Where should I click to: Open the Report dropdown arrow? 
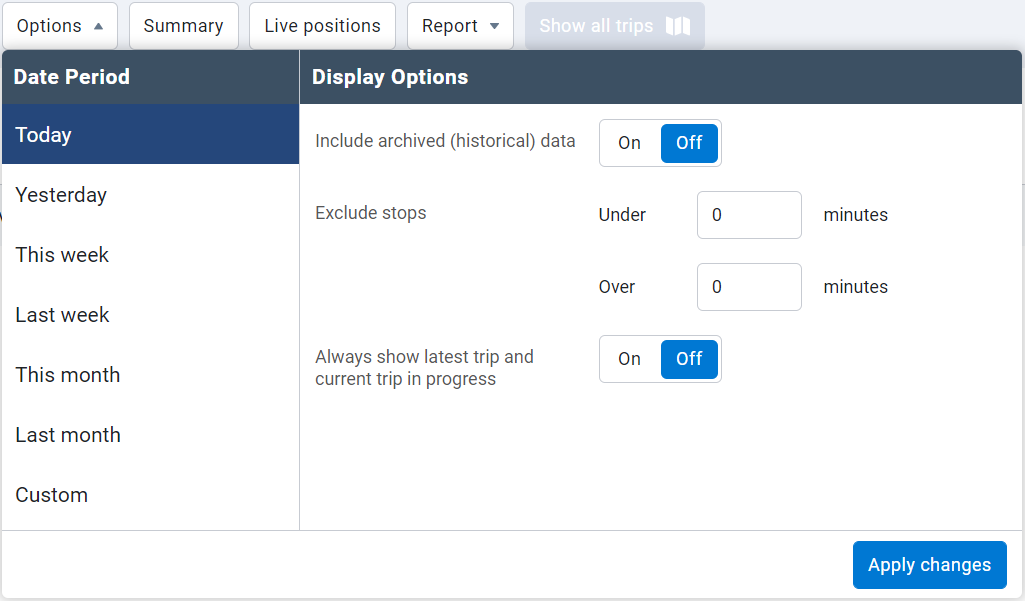coord(493,26)
